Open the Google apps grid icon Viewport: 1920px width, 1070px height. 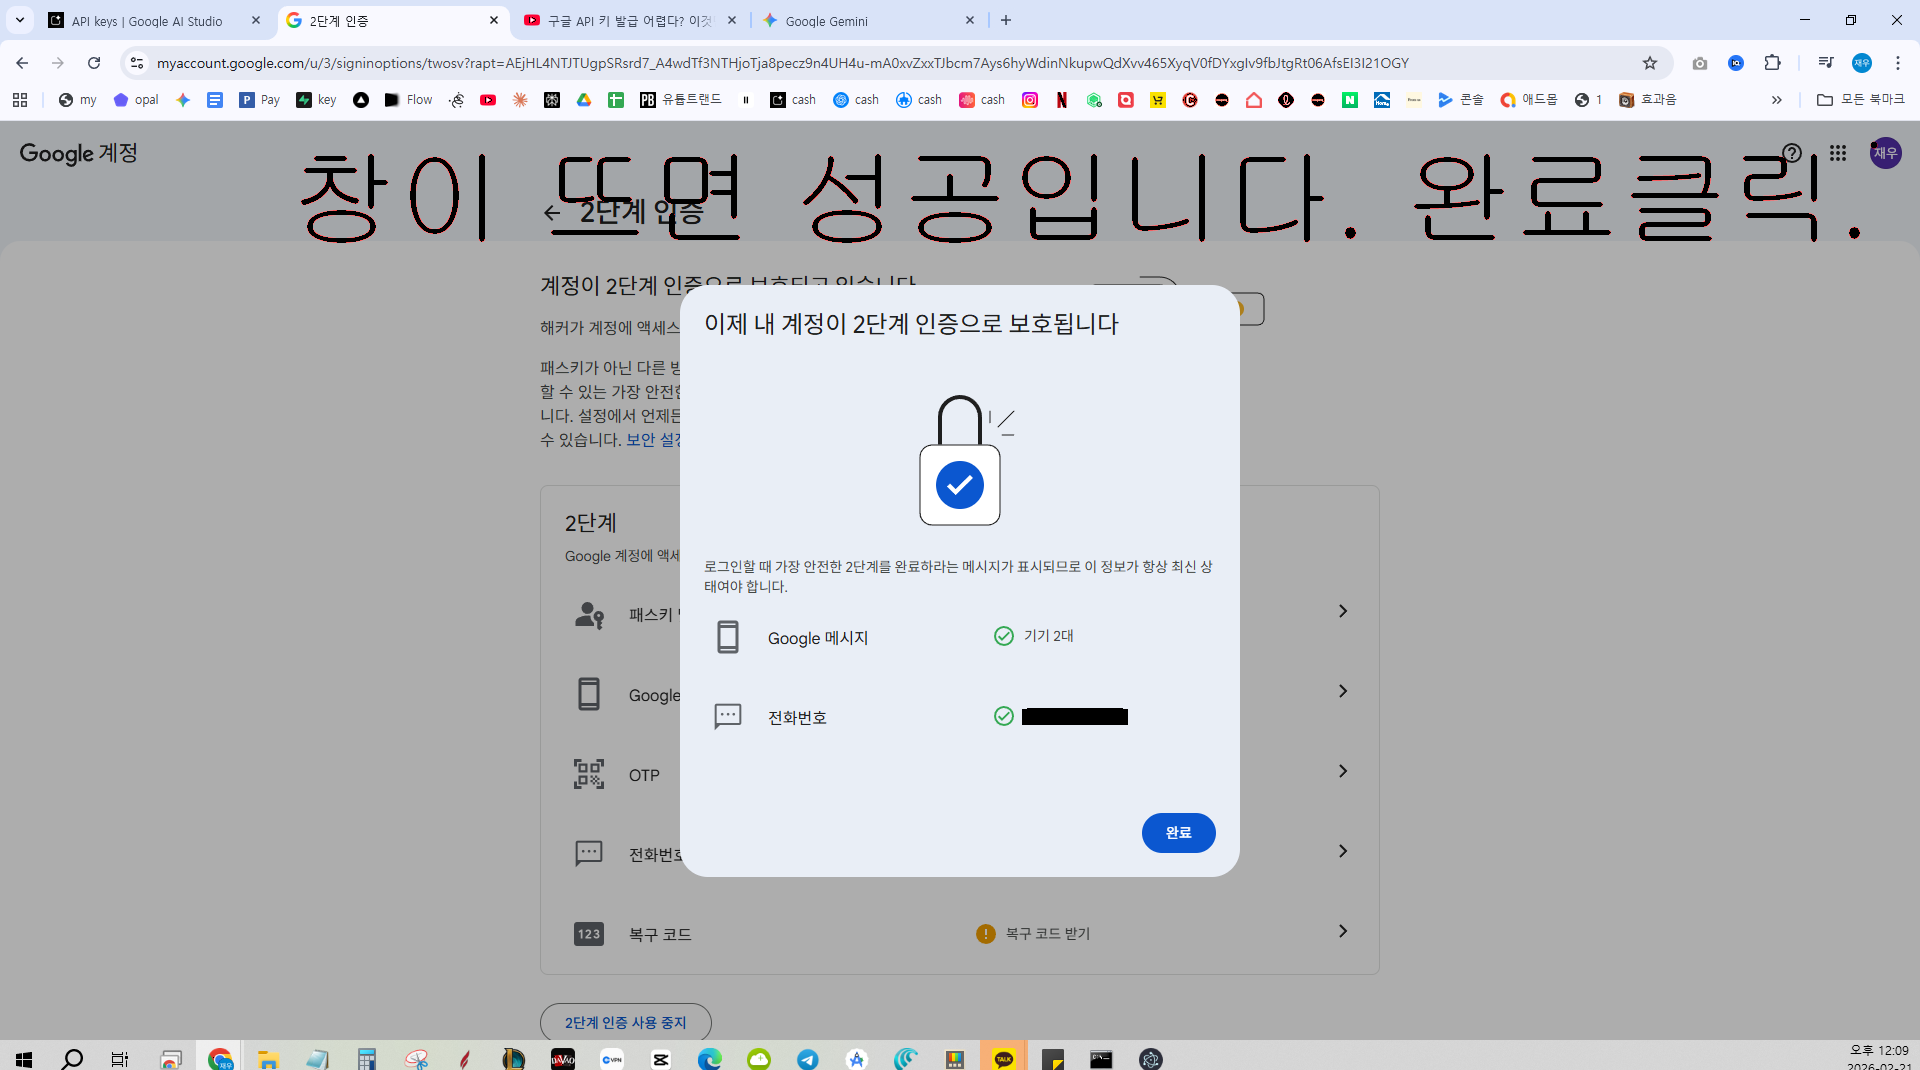1838,153
